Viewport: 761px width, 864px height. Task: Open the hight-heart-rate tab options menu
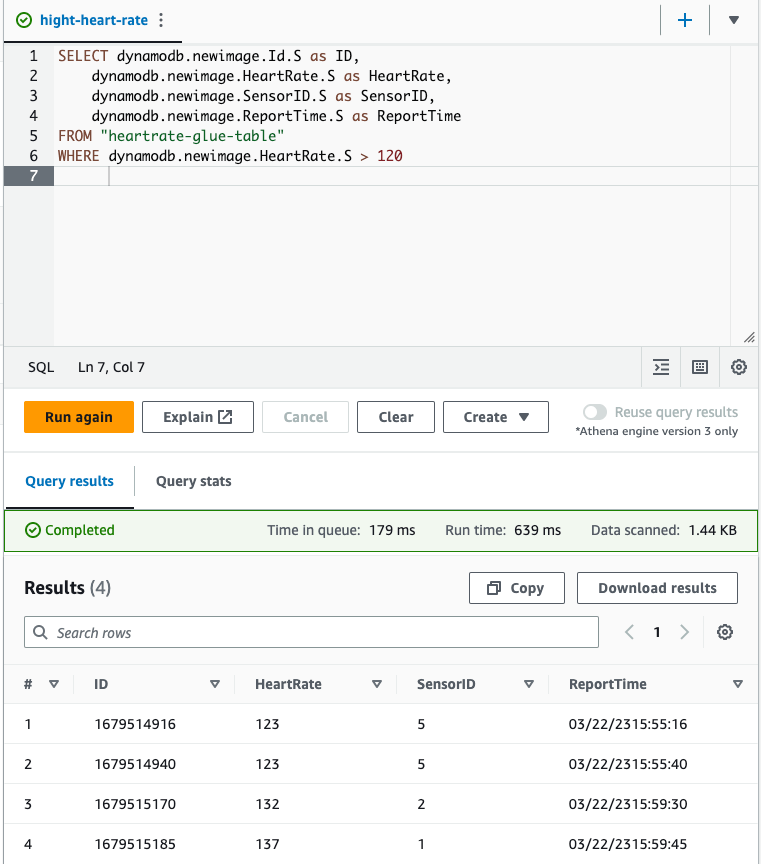161,20
